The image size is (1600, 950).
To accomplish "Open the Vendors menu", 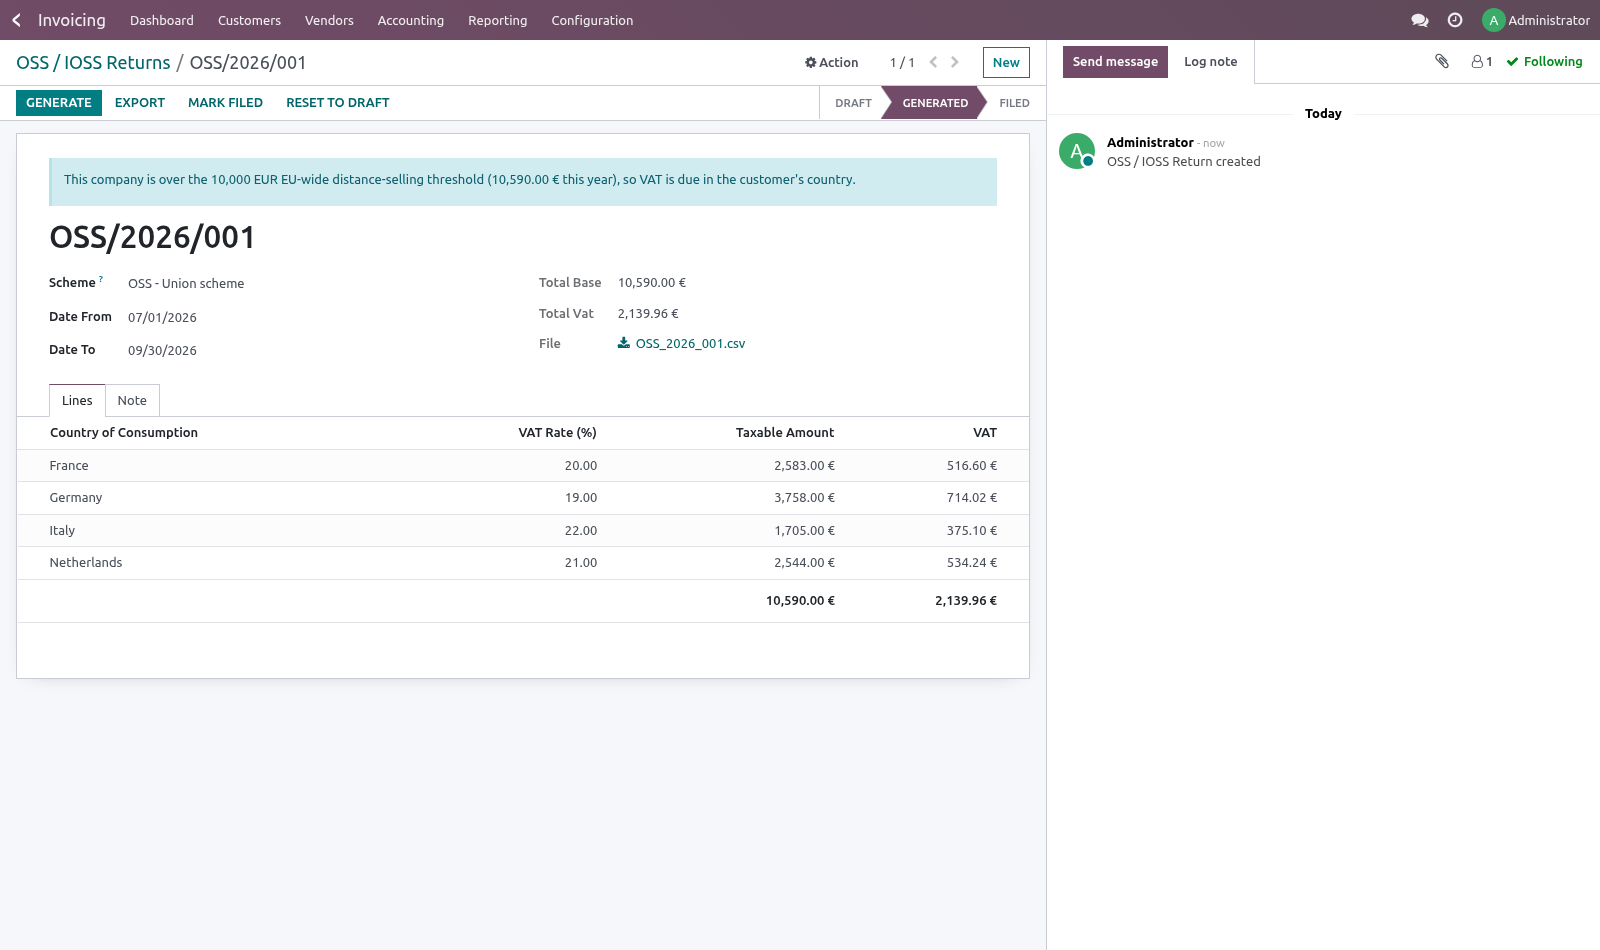I will point(329,20).
